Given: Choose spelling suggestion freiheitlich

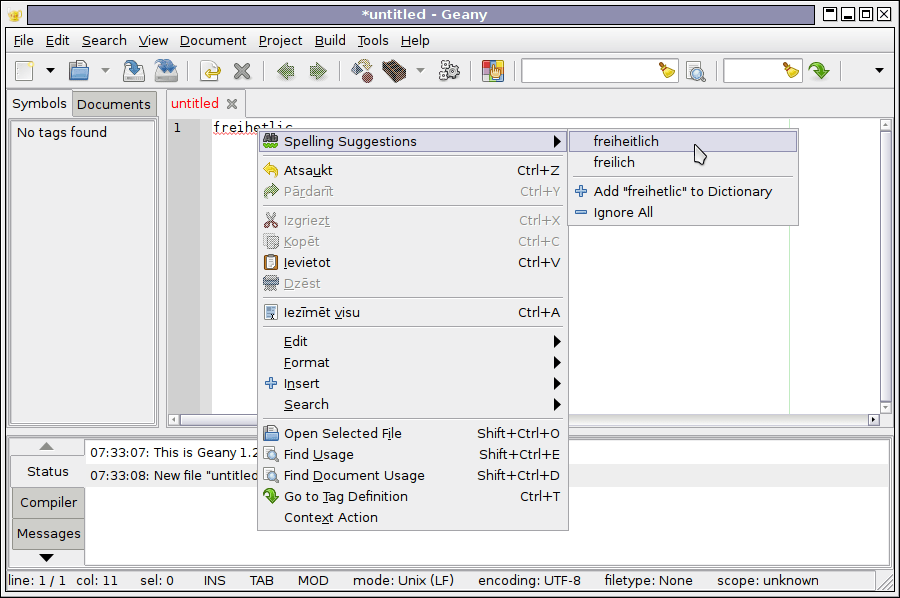Looking at the screenshot, I should click(683, 141).
